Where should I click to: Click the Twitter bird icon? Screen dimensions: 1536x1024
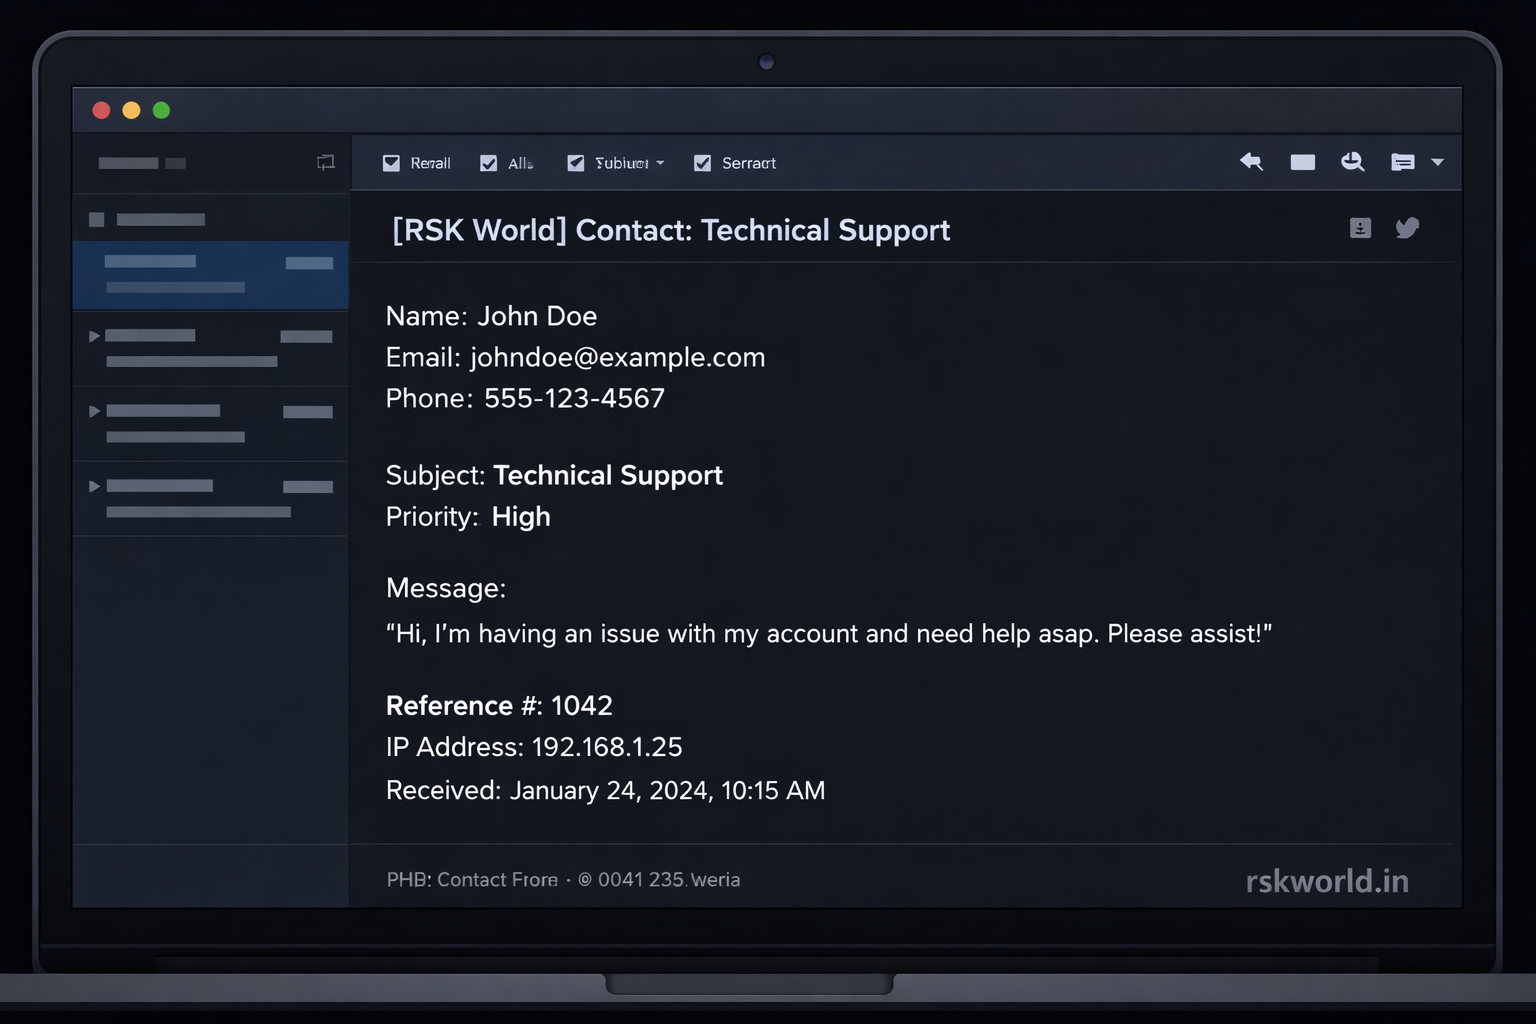coord(1408,228)
